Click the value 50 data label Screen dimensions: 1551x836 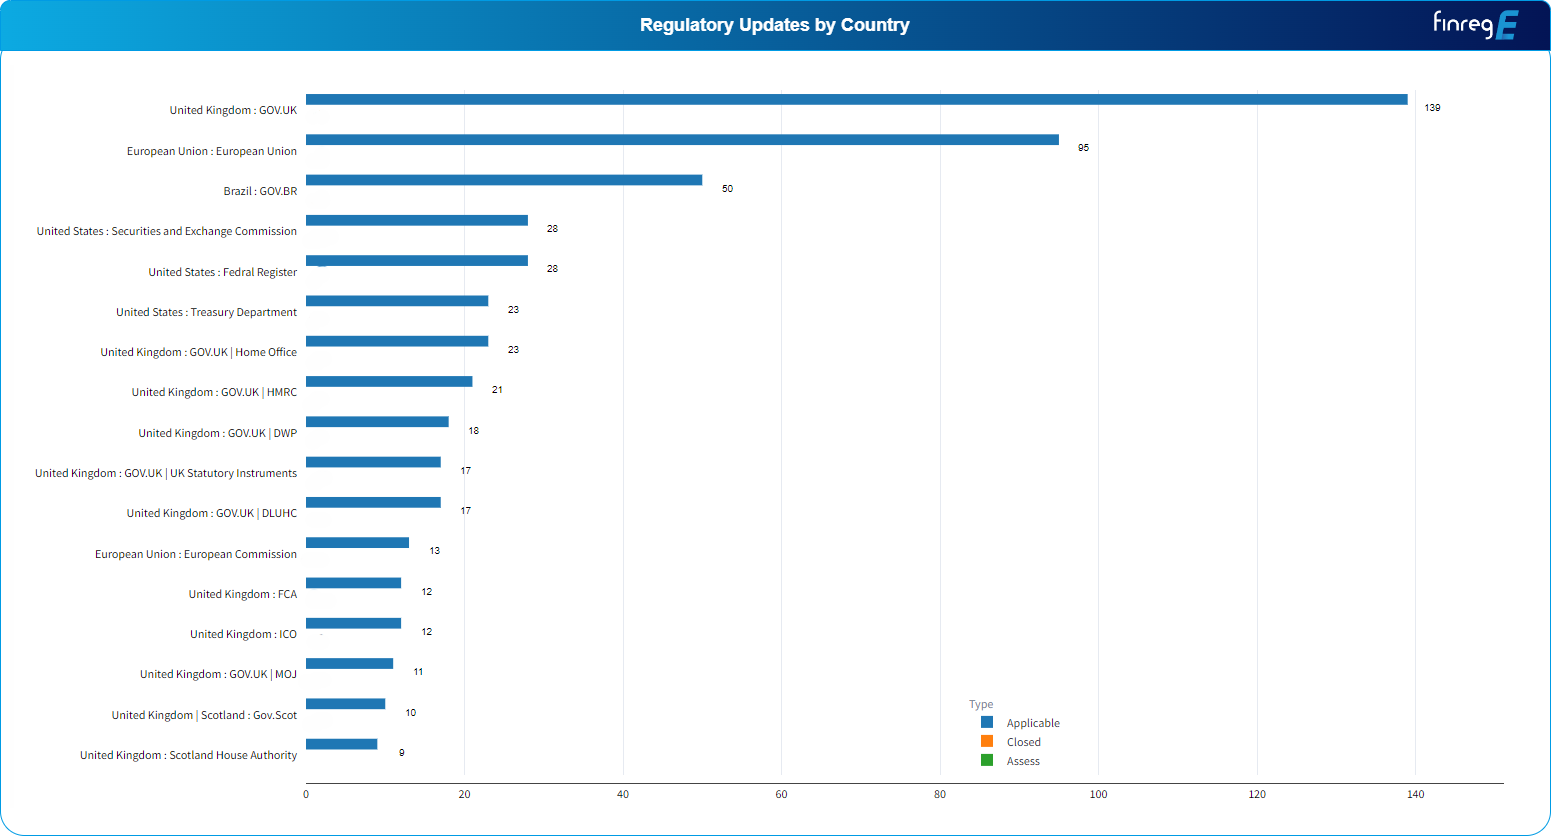727,188
